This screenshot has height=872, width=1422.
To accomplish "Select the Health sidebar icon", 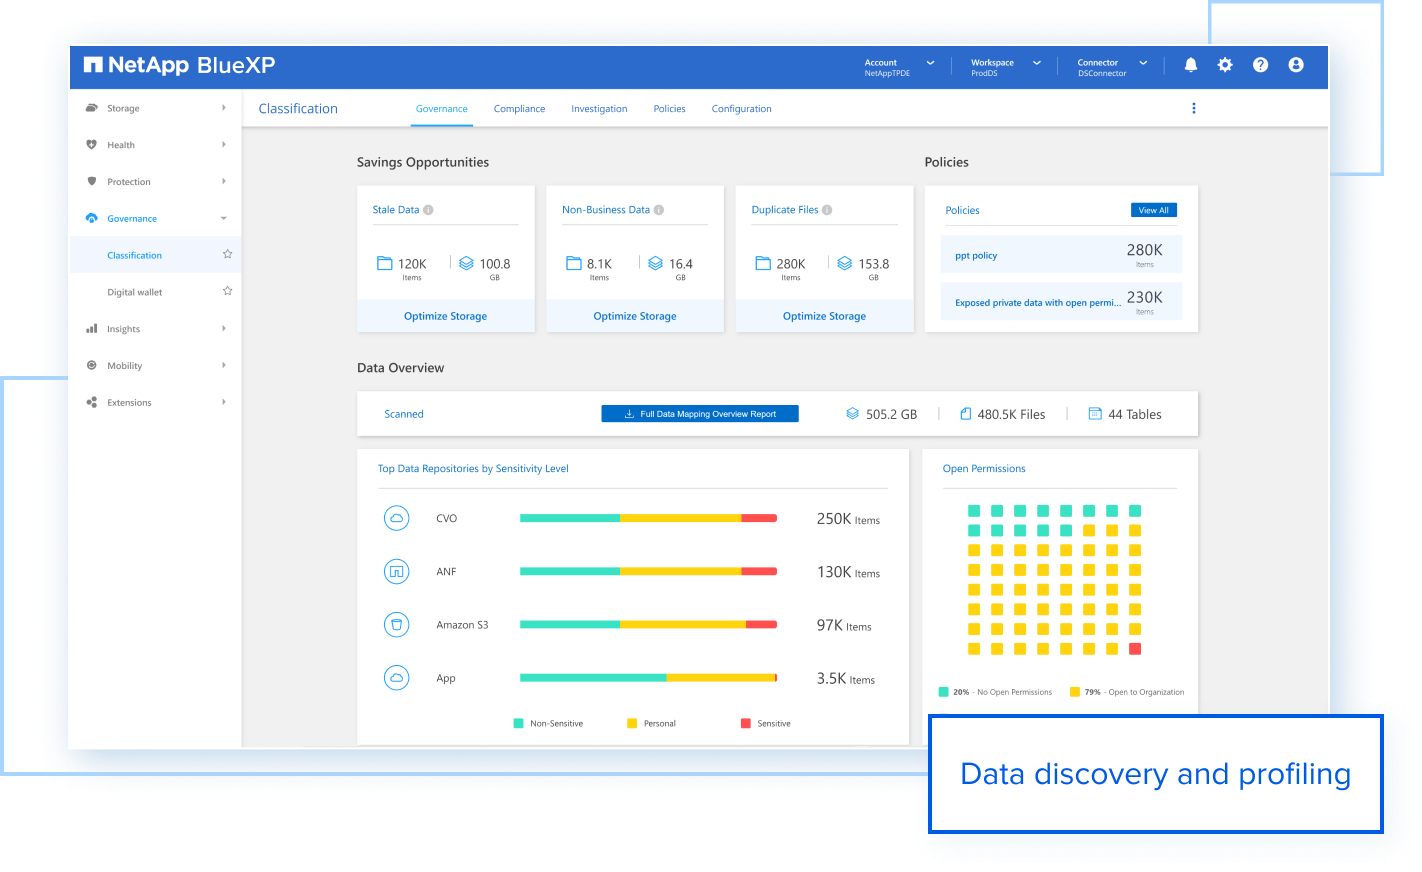I will pos(92,144).
